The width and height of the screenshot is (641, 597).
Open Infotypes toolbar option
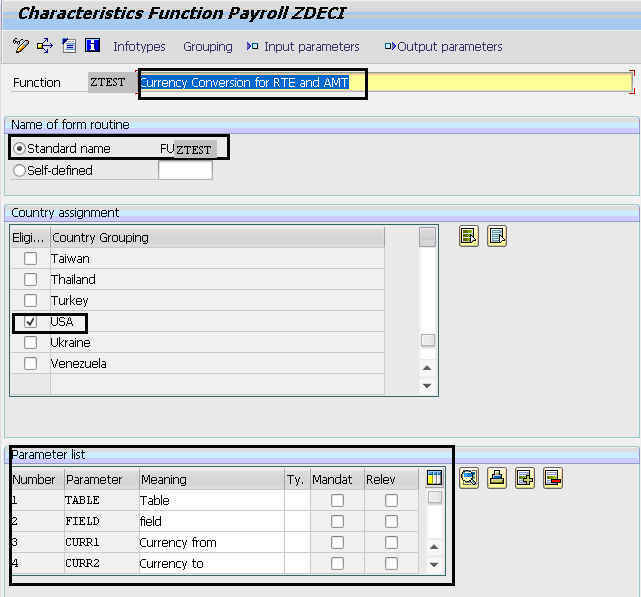(139, 47)
